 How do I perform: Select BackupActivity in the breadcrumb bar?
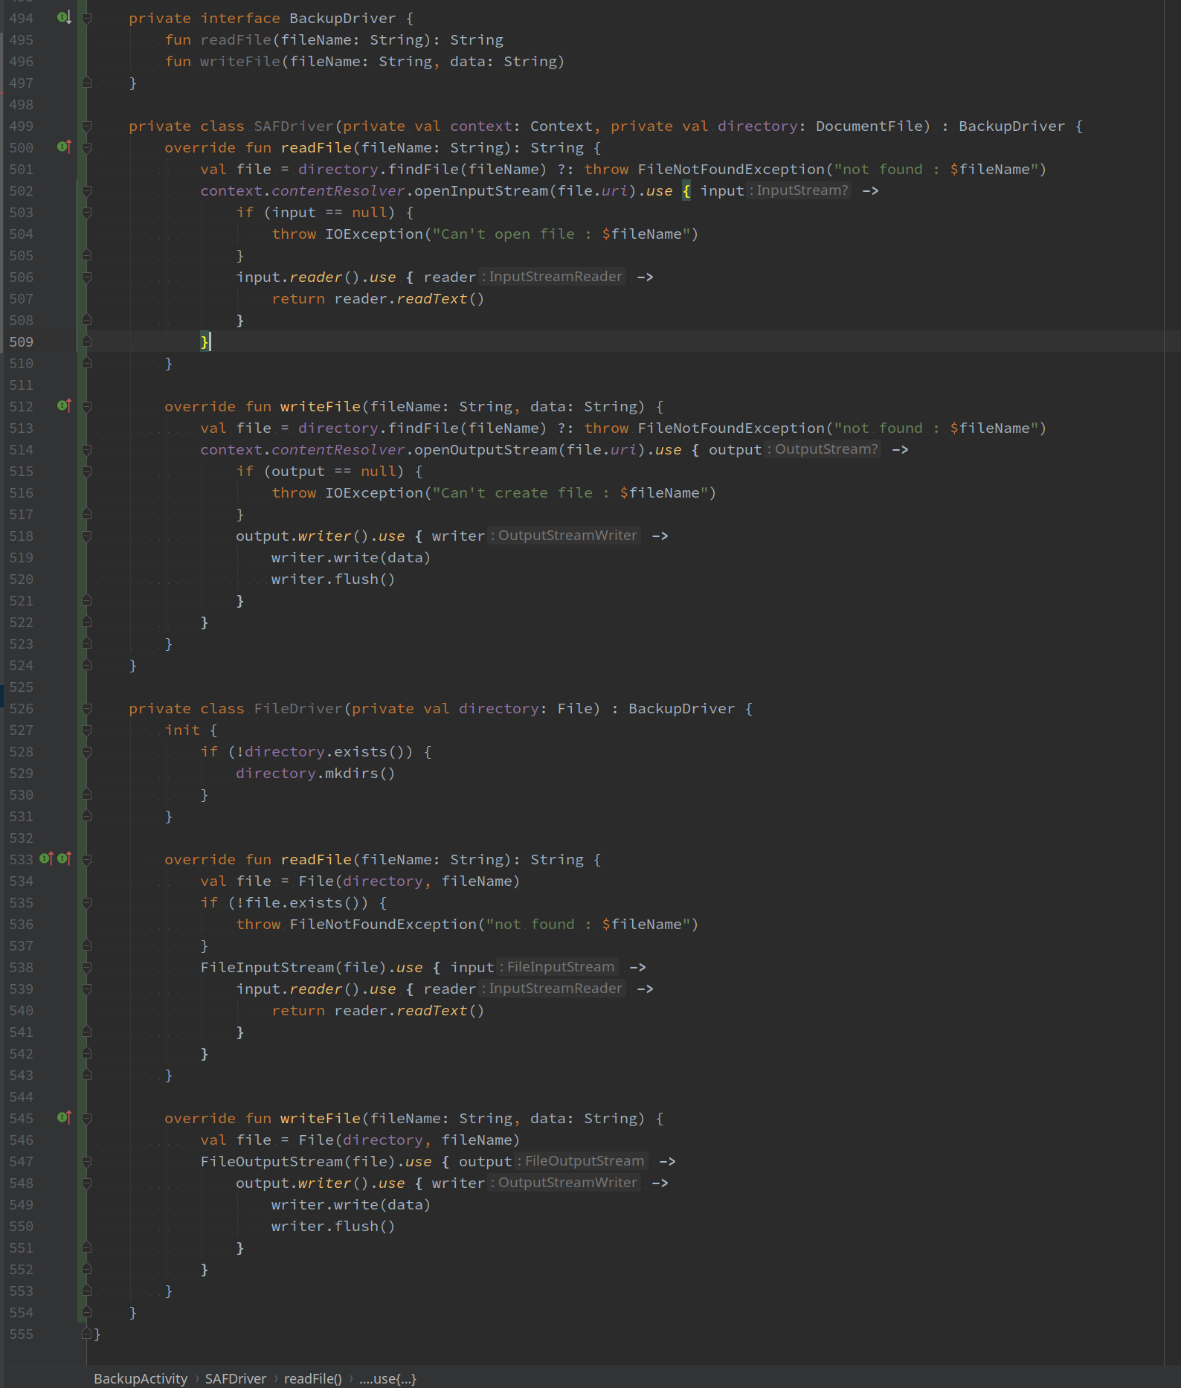[140, 1379]
